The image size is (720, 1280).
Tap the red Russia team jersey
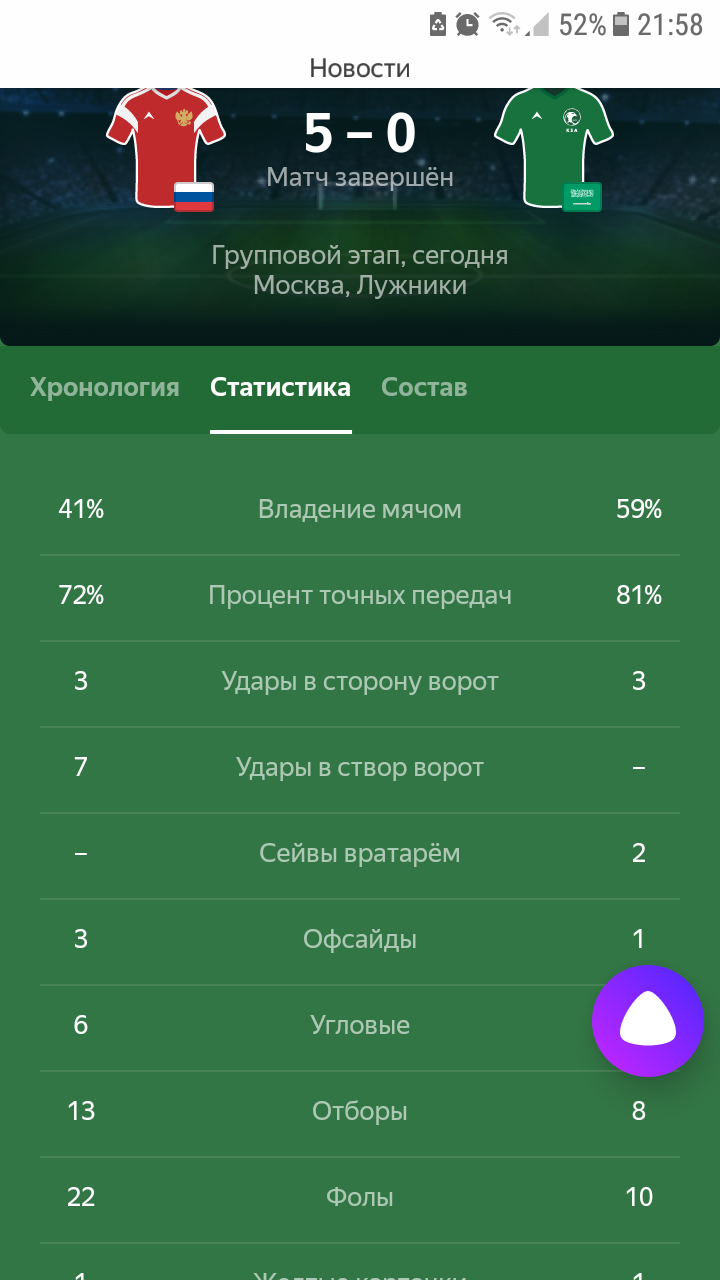tap(166, 145)
